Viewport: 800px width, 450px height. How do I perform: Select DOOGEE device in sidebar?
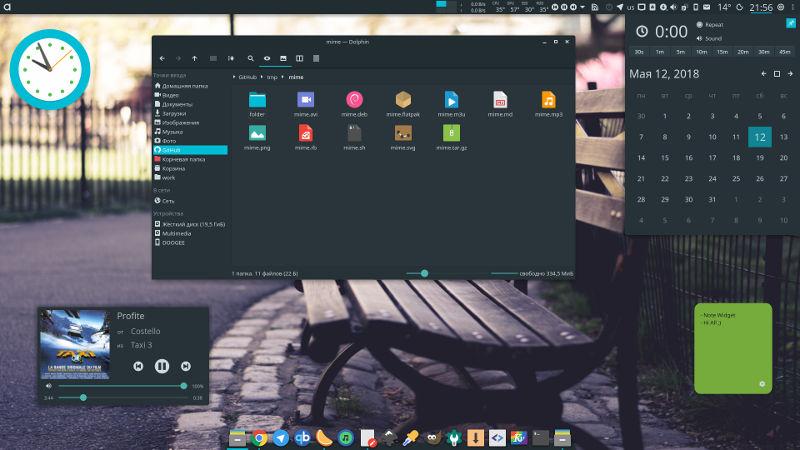click(x=175, y=243)
